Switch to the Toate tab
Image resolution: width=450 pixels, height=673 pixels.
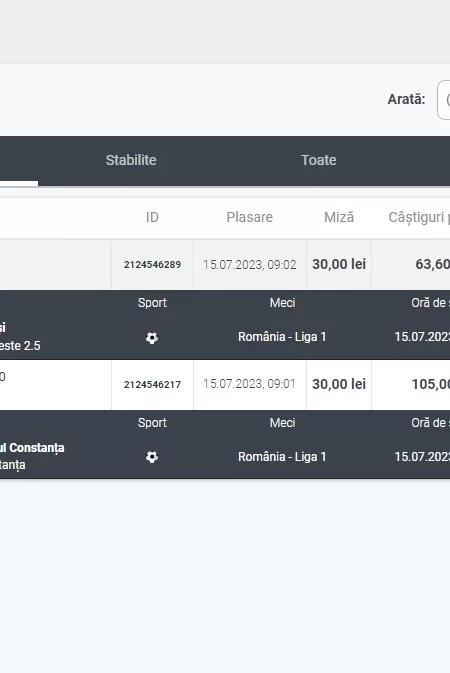319,160
